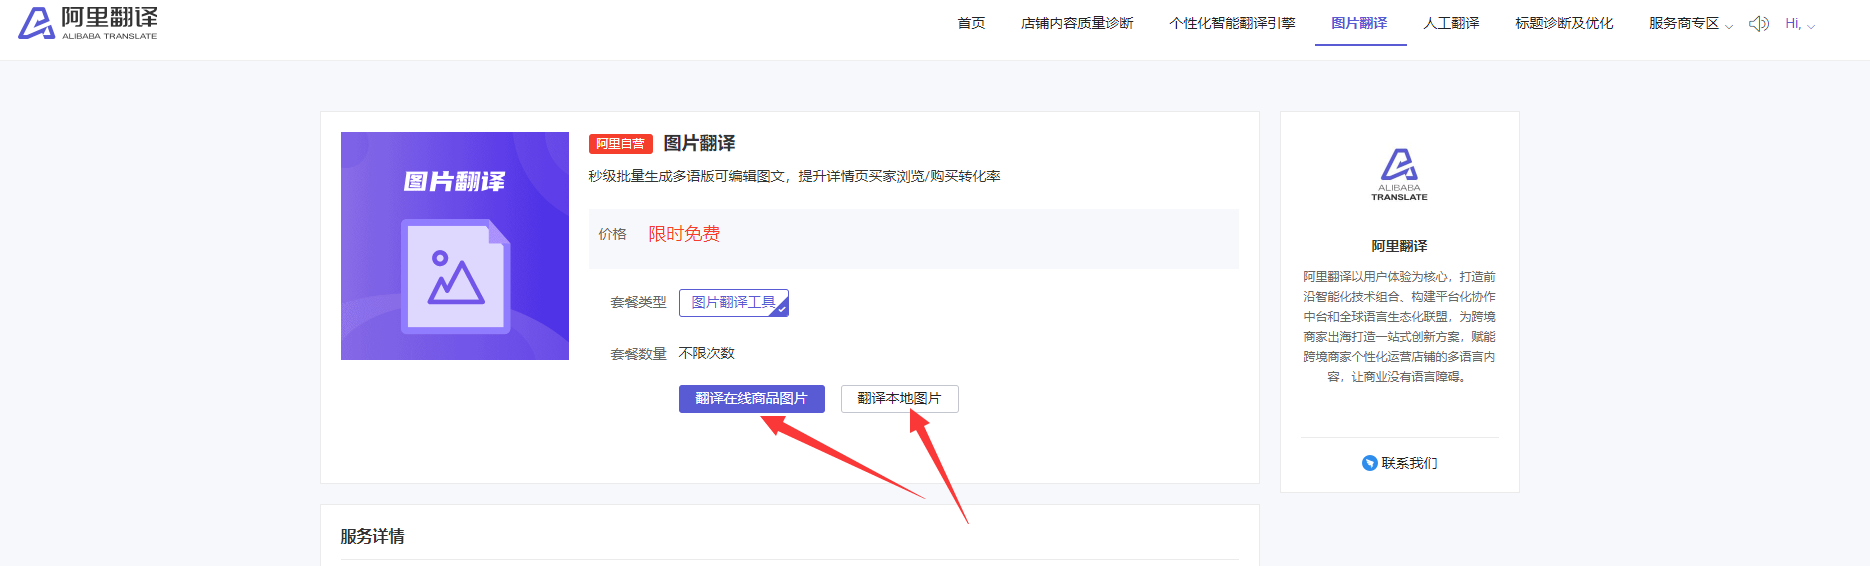
Task: Click the 图片翻译 product title
Action: coord(699,143)
